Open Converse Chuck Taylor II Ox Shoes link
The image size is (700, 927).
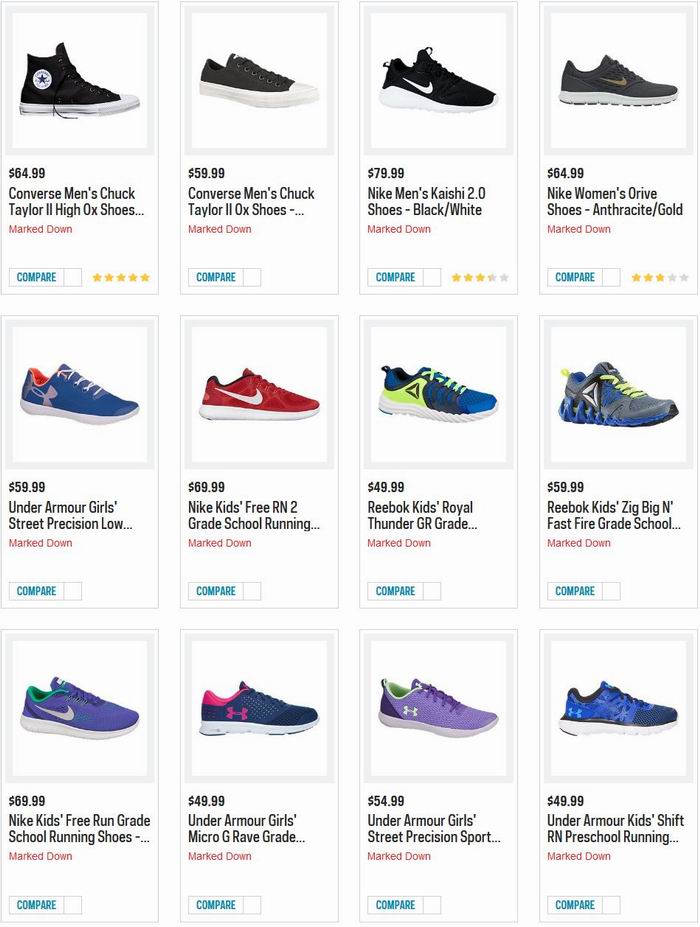coord(251,201)
